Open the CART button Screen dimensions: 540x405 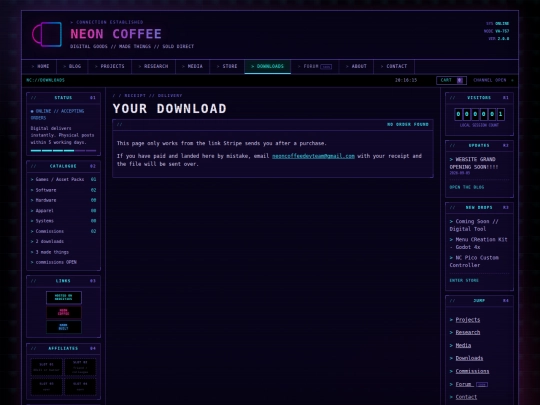(451, 80)
